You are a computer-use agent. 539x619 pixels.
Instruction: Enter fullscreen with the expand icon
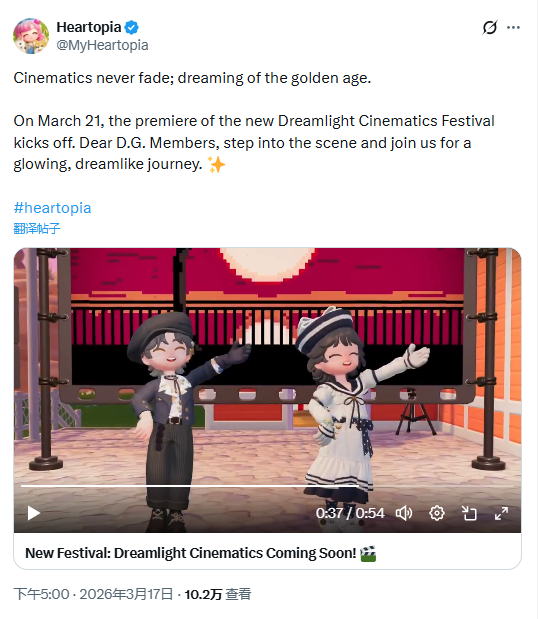point(501,513)
